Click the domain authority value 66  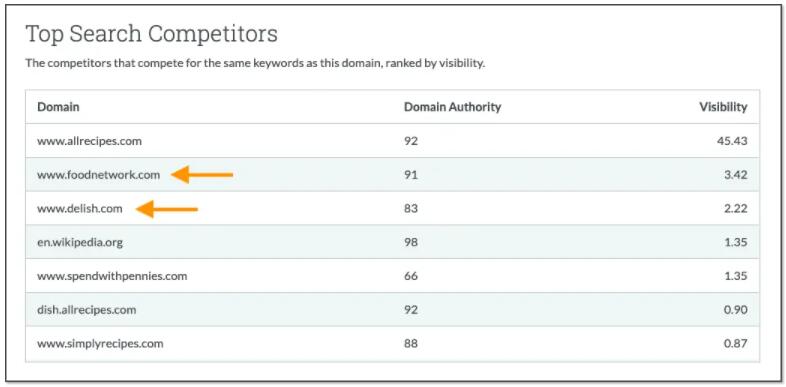point(411,276)
